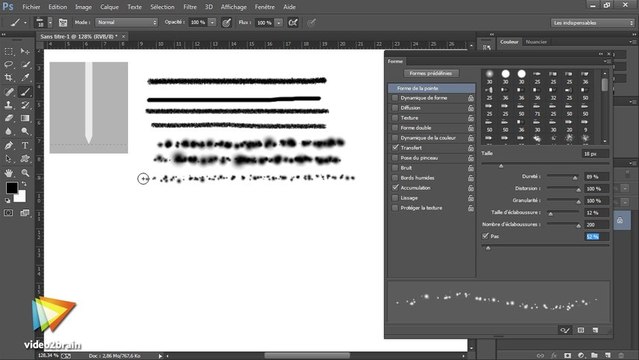Select the Dodge tool
This screenshot has height=360, width=639.
(x=25, y=131)
